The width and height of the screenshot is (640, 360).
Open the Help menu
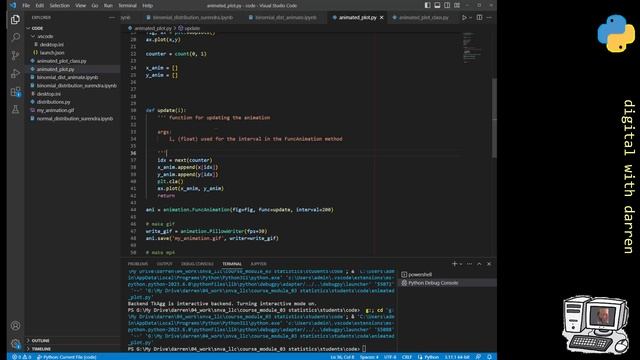[x=148, y=5]
